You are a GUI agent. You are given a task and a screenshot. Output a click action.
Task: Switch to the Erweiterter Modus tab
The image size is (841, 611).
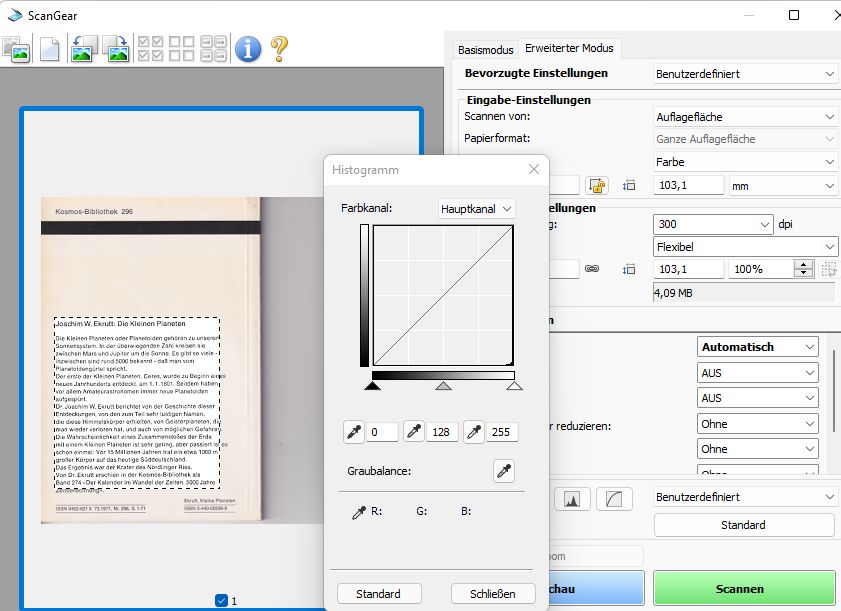pyautogui.click(x=569, y=48)
